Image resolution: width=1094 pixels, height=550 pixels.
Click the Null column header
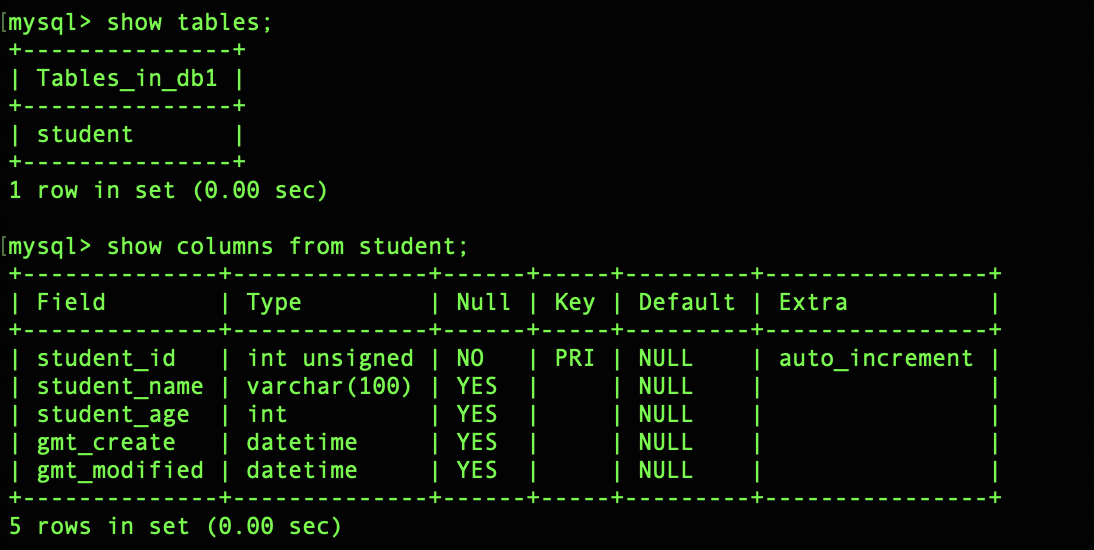pos(484,302)
